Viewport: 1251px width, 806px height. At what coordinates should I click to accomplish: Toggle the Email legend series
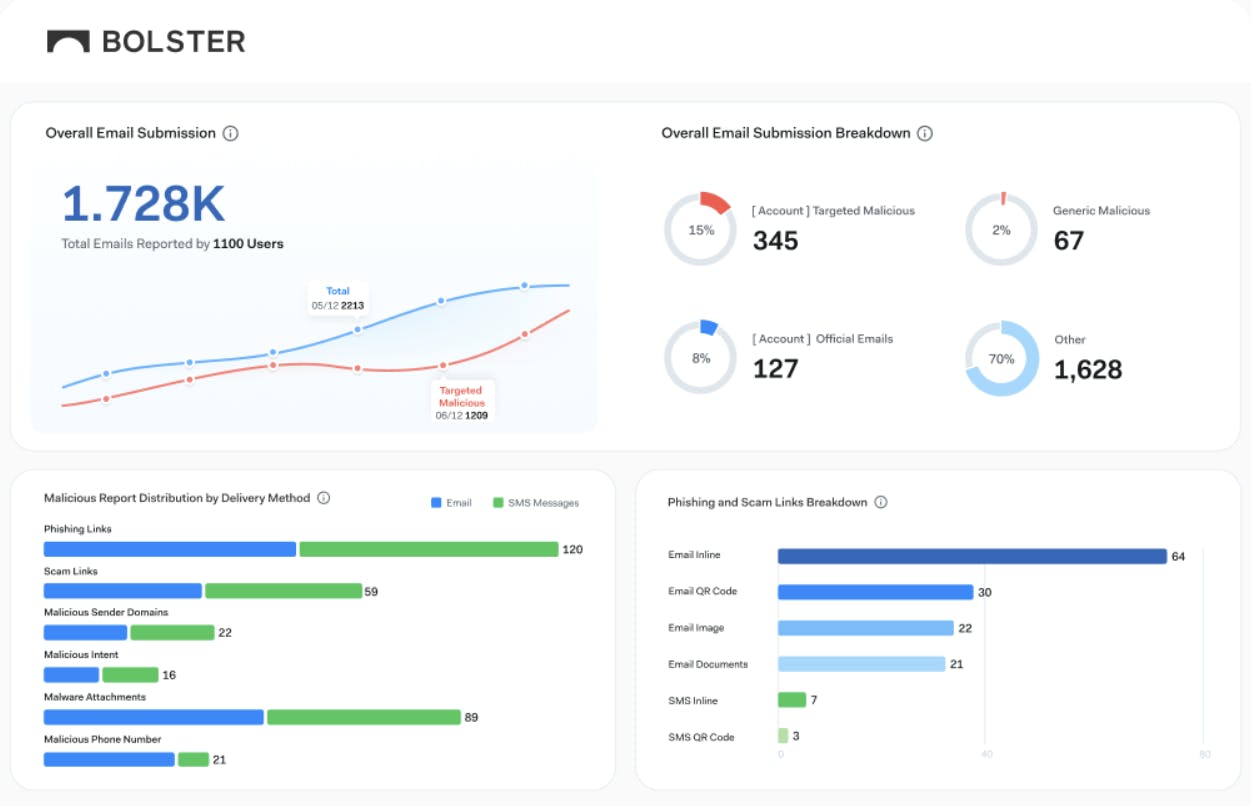451,503
